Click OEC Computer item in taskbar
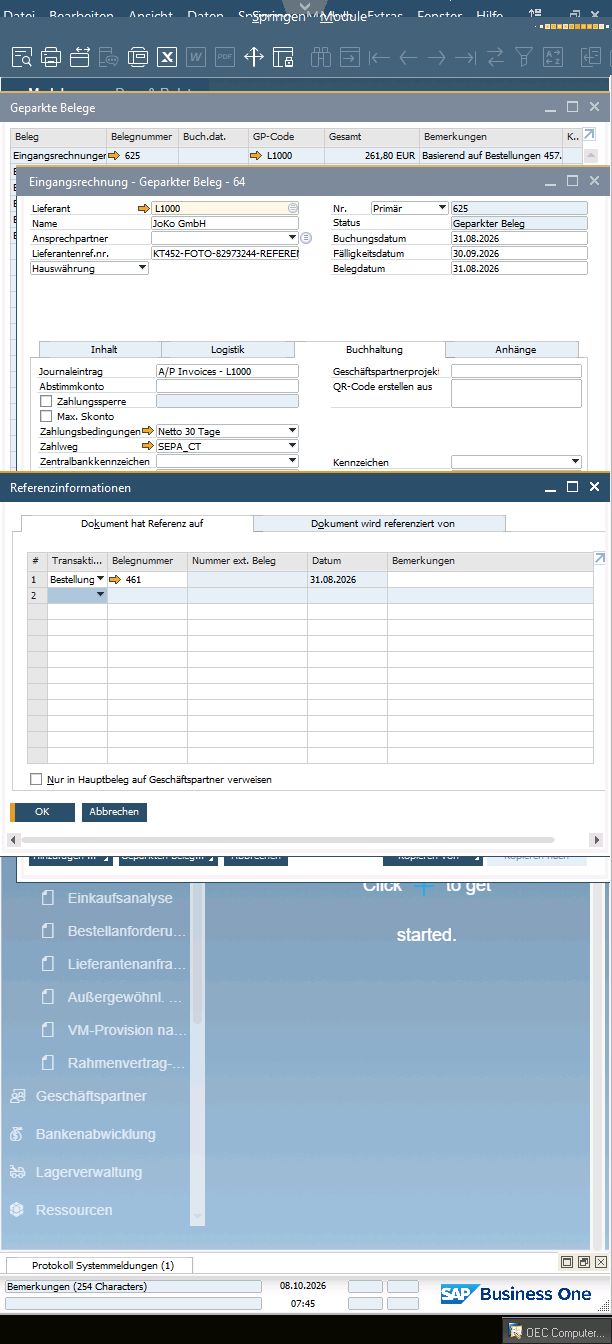This screenshot has height=1344, width=612. pyautogui.click(x=556, y=1332)
